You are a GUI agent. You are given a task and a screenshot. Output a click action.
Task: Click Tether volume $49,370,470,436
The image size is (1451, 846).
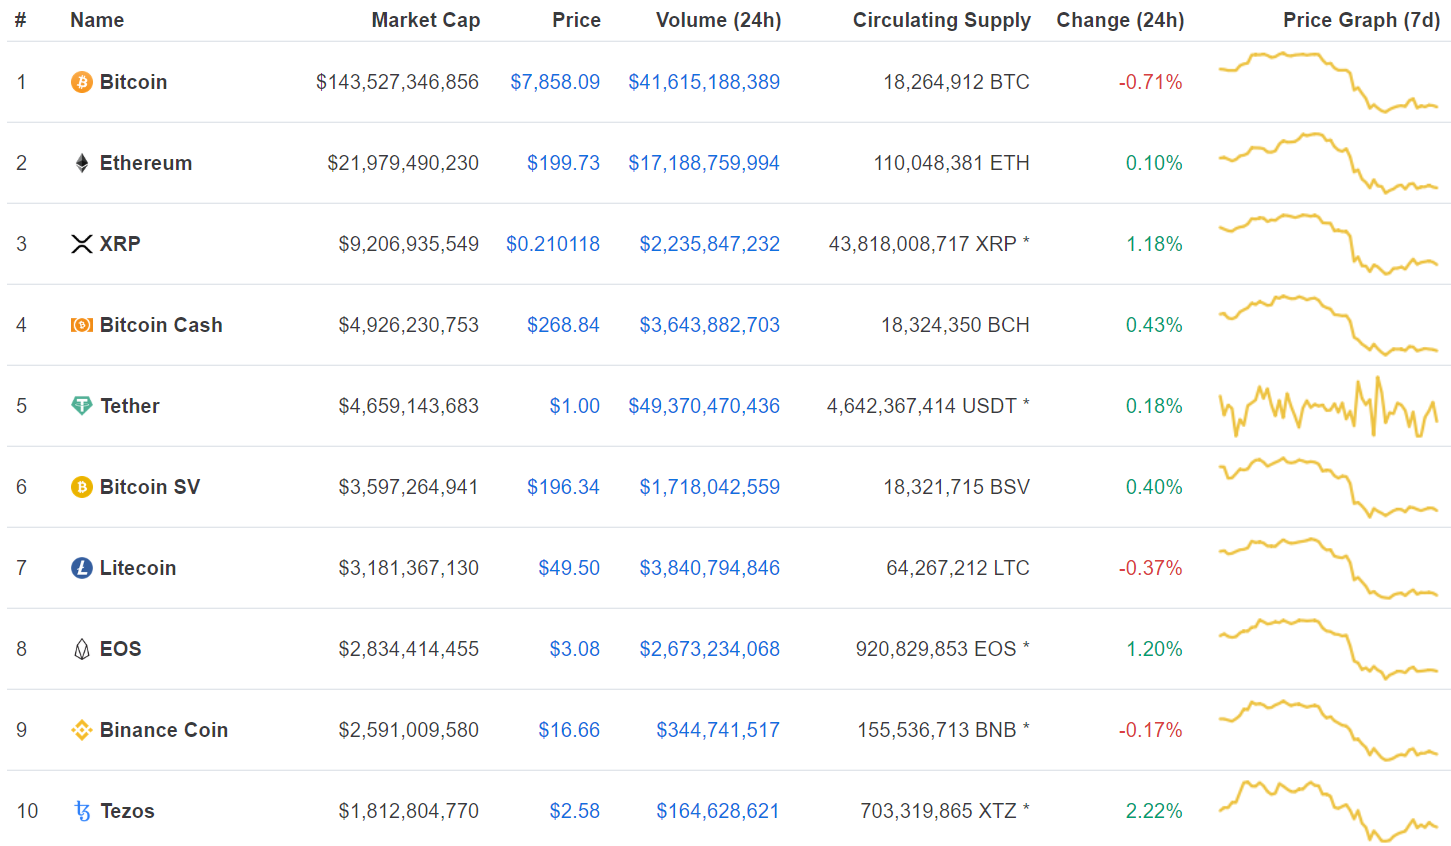[704, 406]
